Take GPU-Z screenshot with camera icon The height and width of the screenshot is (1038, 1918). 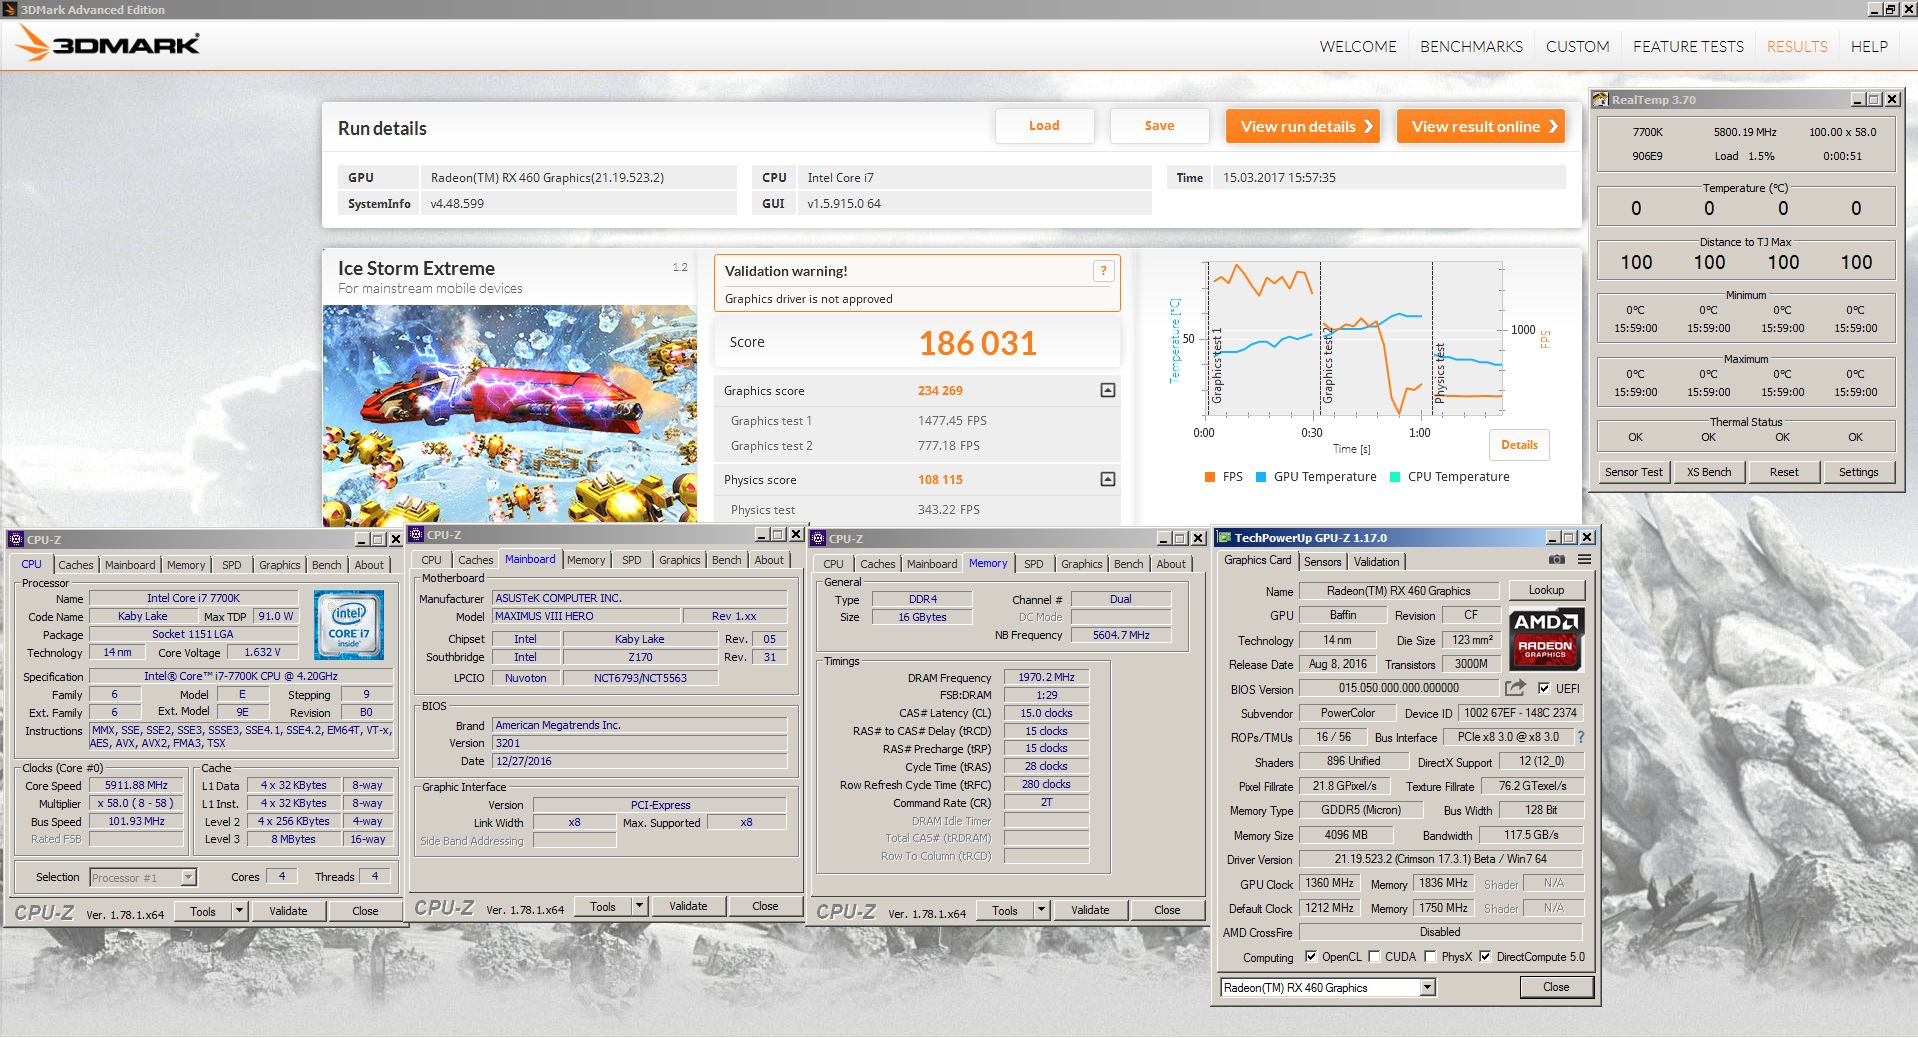click(1556, 560)
